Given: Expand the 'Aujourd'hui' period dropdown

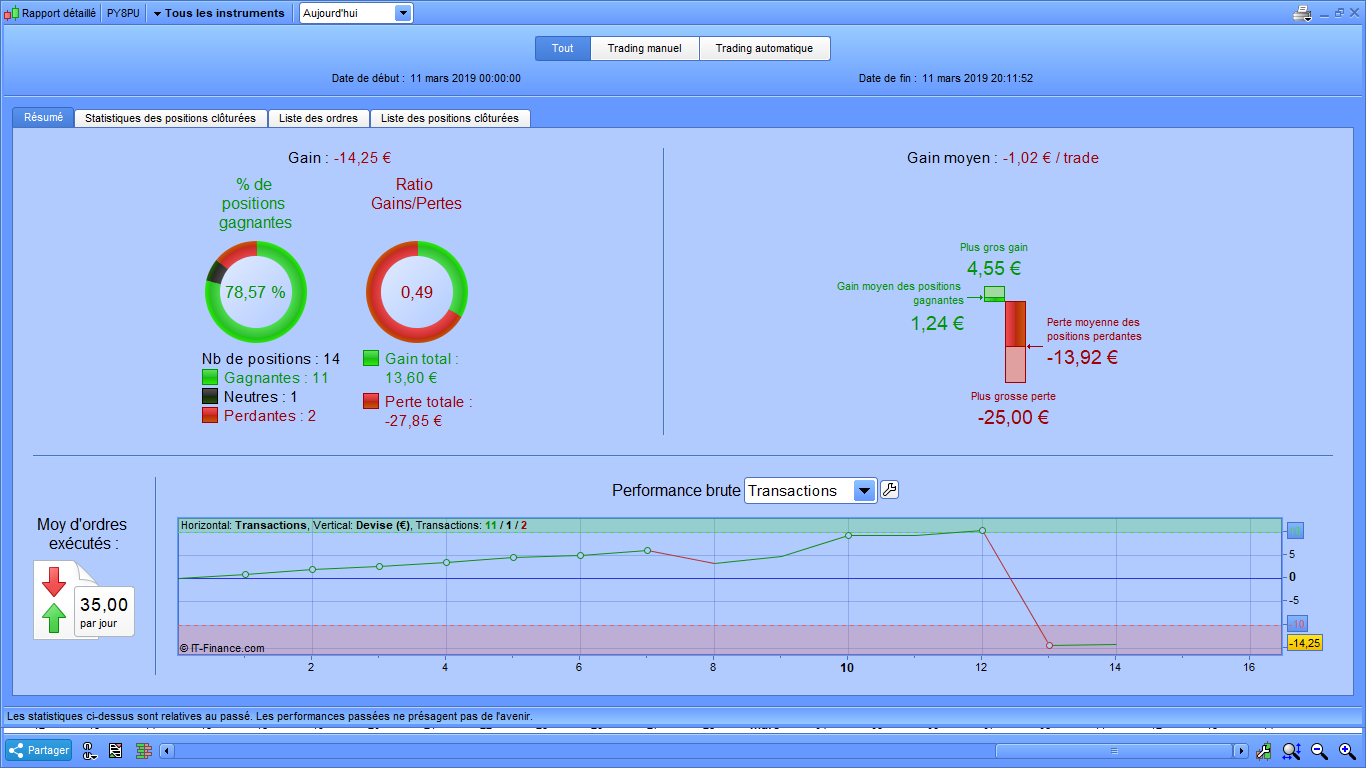Looking at the screenshot, I should (402, 13).
